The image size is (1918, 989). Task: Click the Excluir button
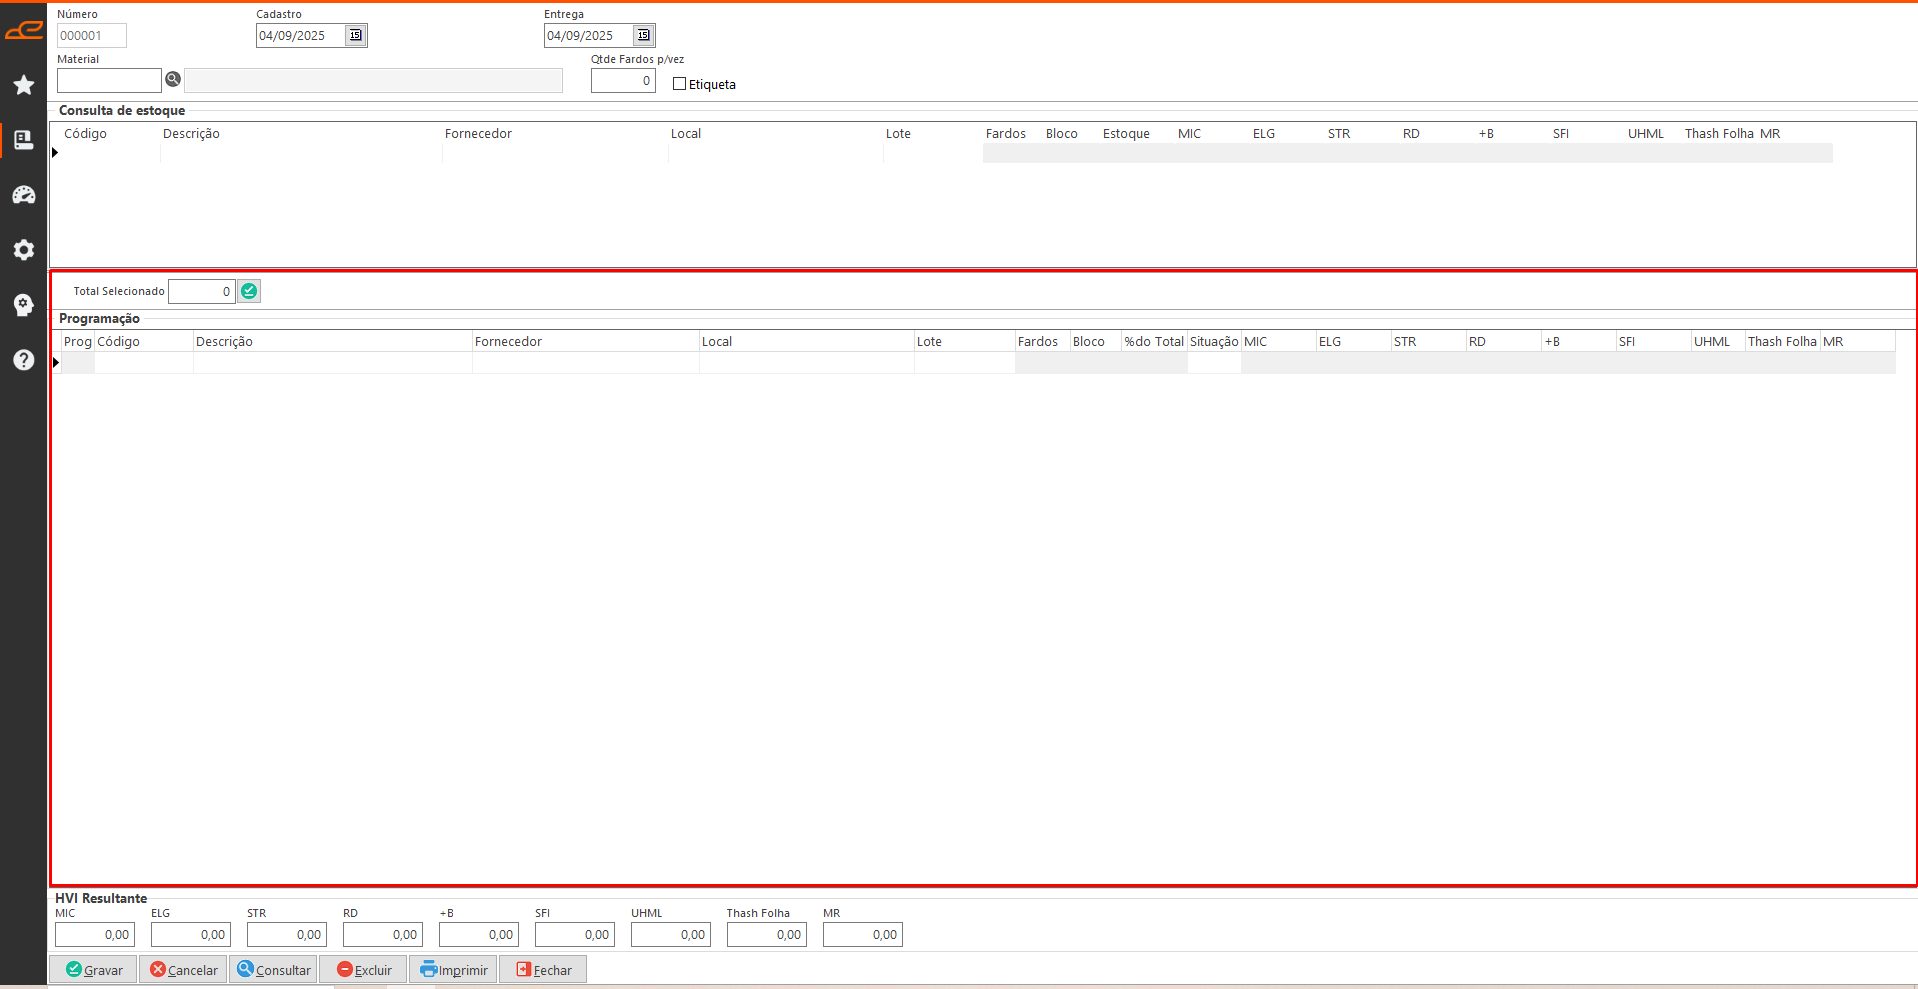364,970
